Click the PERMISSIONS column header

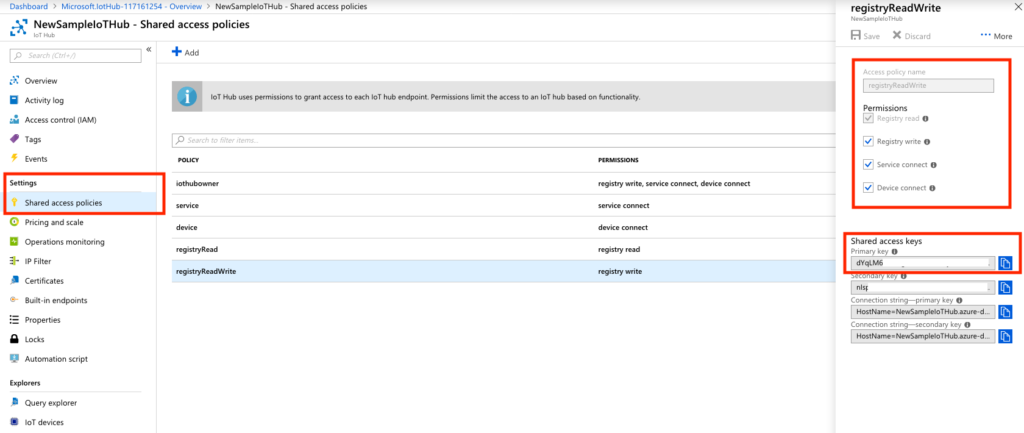tap(618, 160)
